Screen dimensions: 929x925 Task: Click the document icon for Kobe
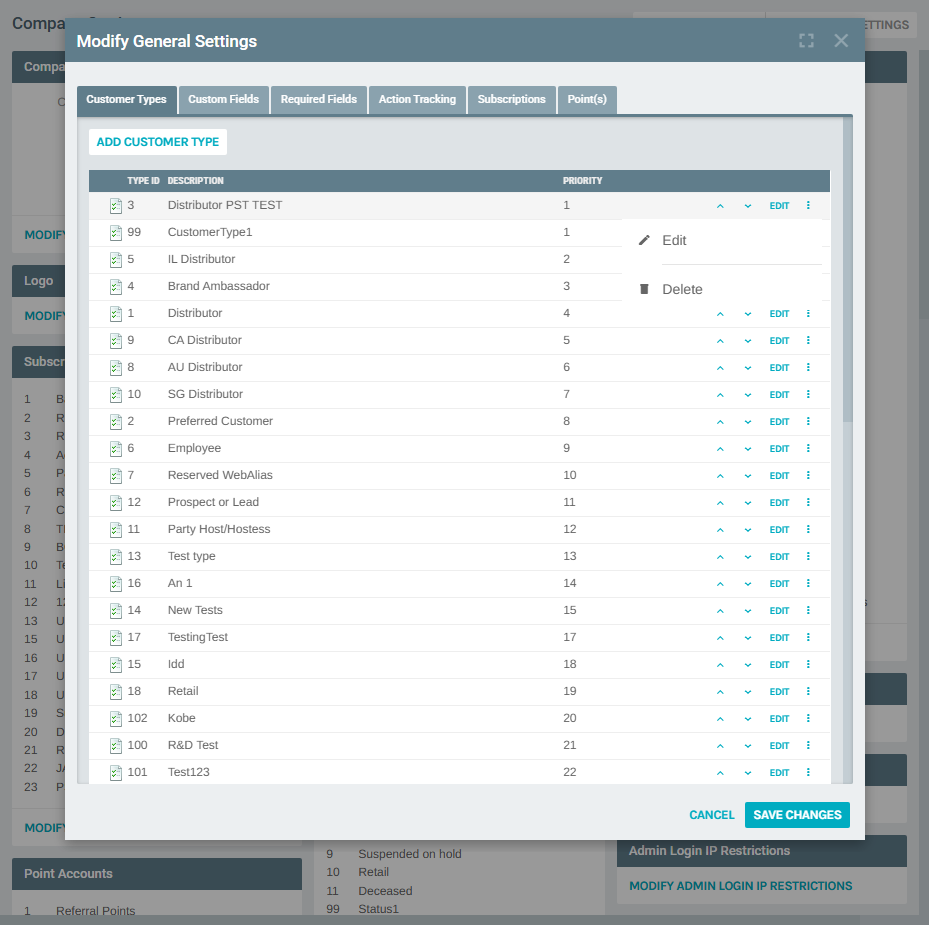tap(116, 719)
